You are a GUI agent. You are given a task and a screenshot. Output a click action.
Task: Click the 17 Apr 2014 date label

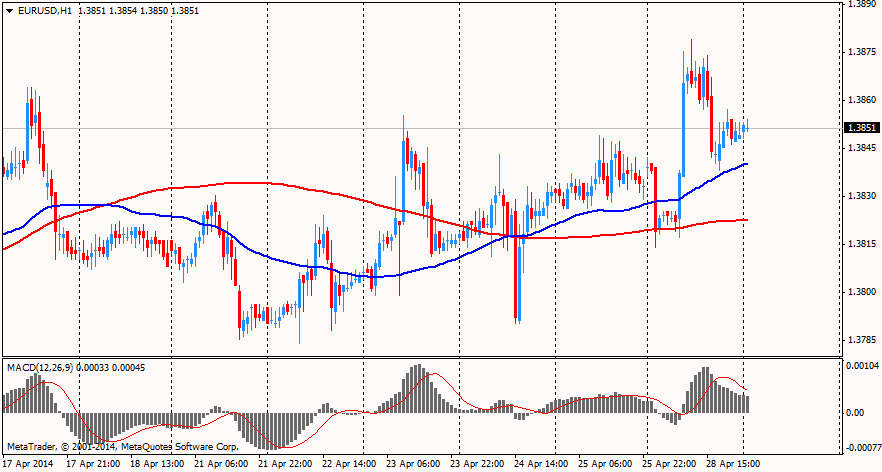pyautogui.click(x=27, y=465)
